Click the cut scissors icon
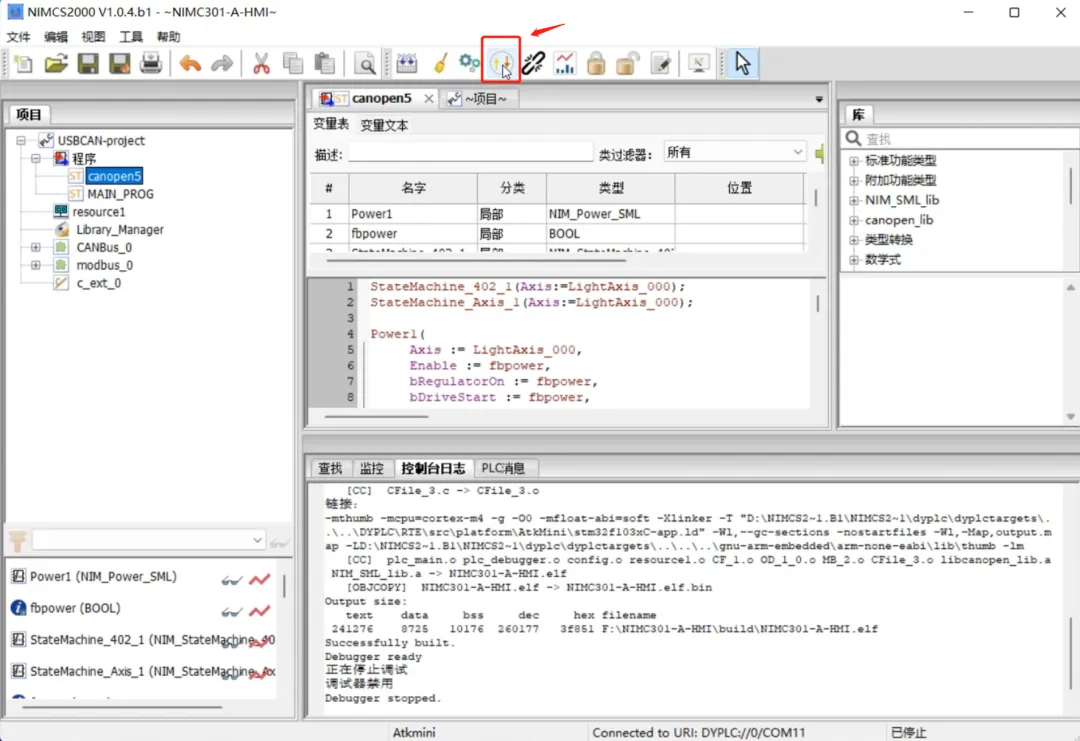The width and height of the screenshot is (1080, 741). (261, 63)
